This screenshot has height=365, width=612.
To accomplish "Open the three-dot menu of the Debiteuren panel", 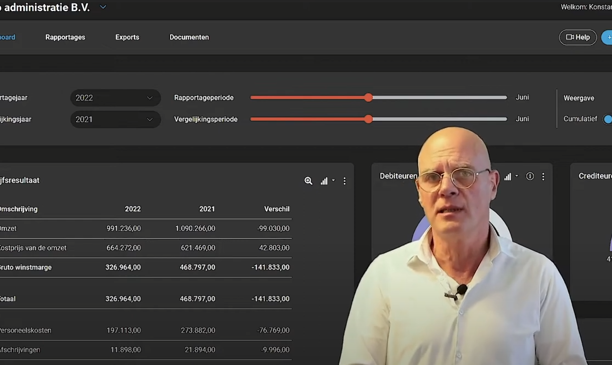I will coord(543,176).
